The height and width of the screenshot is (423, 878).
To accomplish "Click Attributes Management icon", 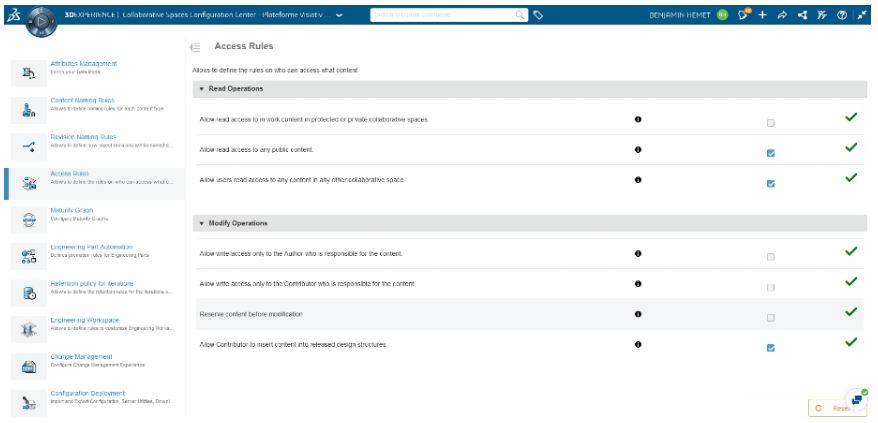I will tap(29, 73).
